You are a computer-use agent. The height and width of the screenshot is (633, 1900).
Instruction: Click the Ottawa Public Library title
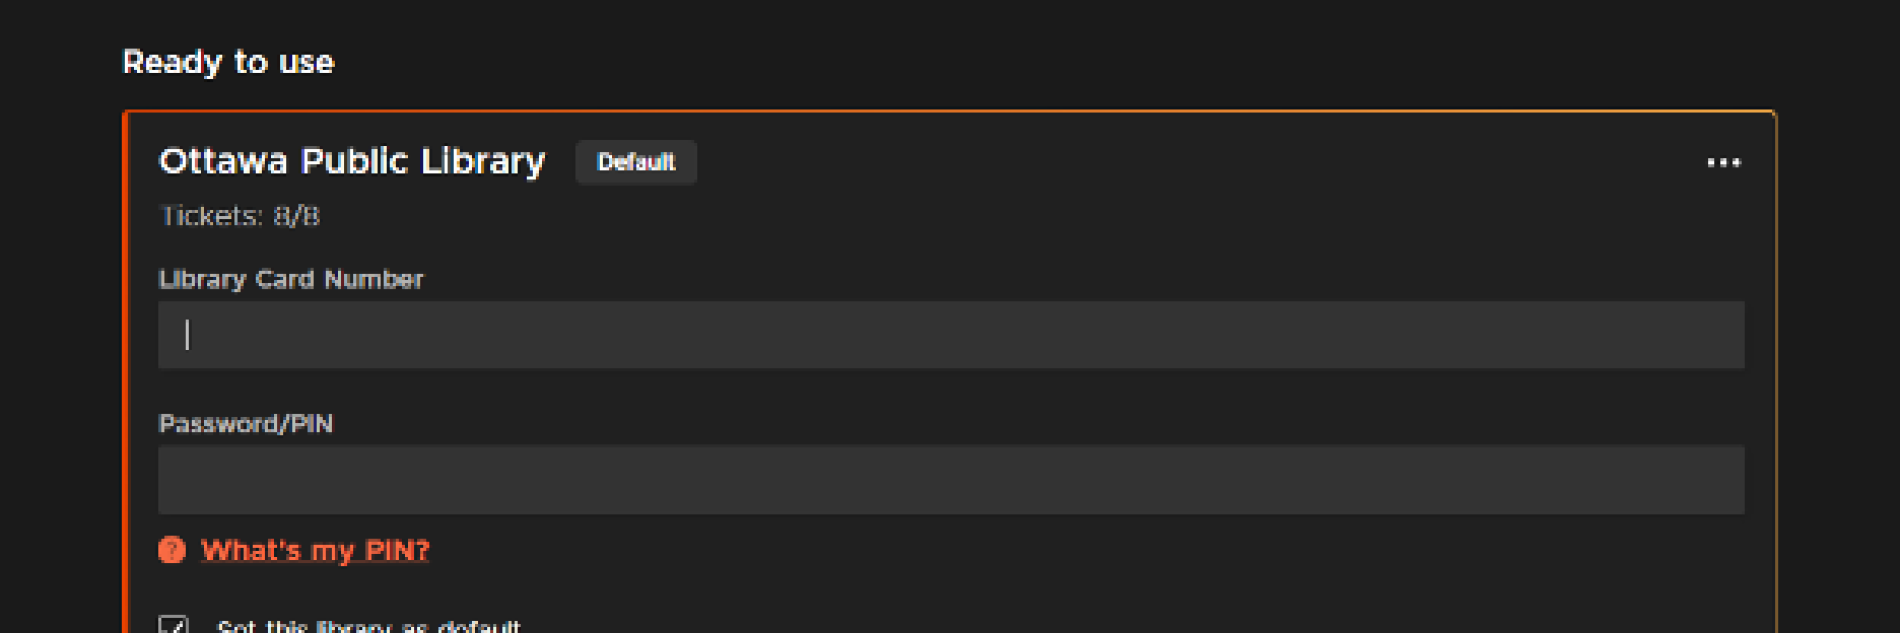point(352,160)
